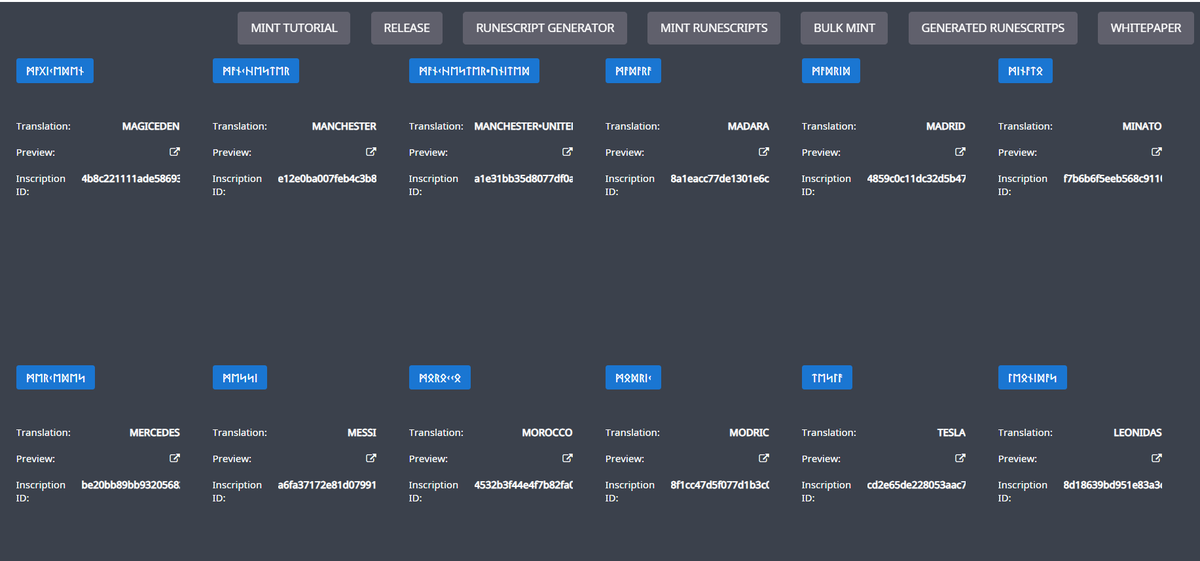Open the preview link icon for MANCHESTER
The width and height of the screenshot is (1200, 561).
coord(371,152)
